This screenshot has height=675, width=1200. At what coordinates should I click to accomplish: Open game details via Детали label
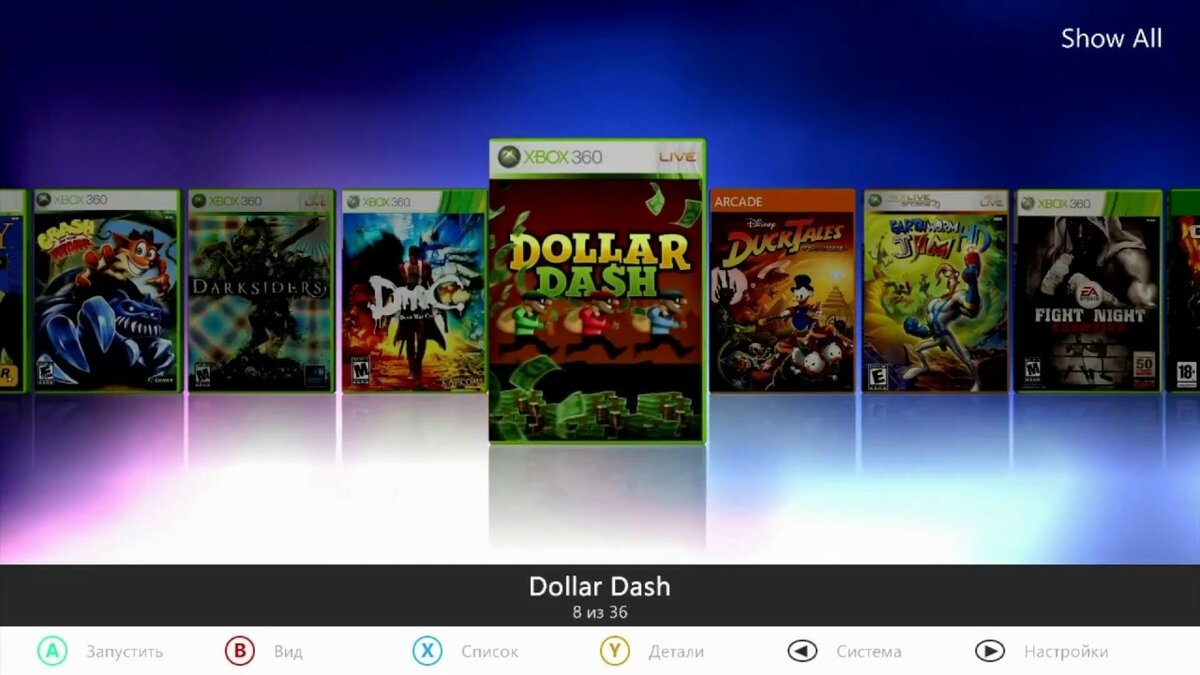click(676, 652)
